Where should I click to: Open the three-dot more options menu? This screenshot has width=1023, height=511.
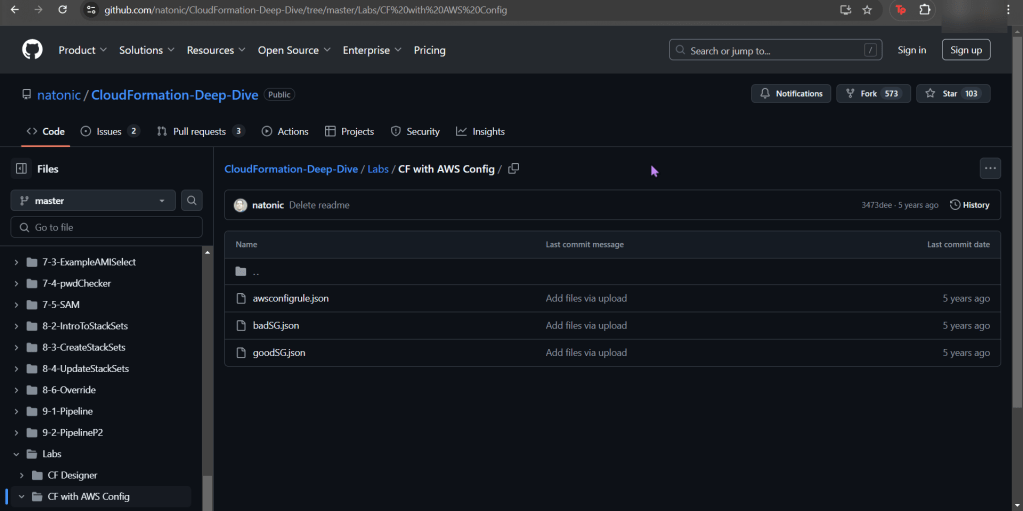click(x=989, y=169)
